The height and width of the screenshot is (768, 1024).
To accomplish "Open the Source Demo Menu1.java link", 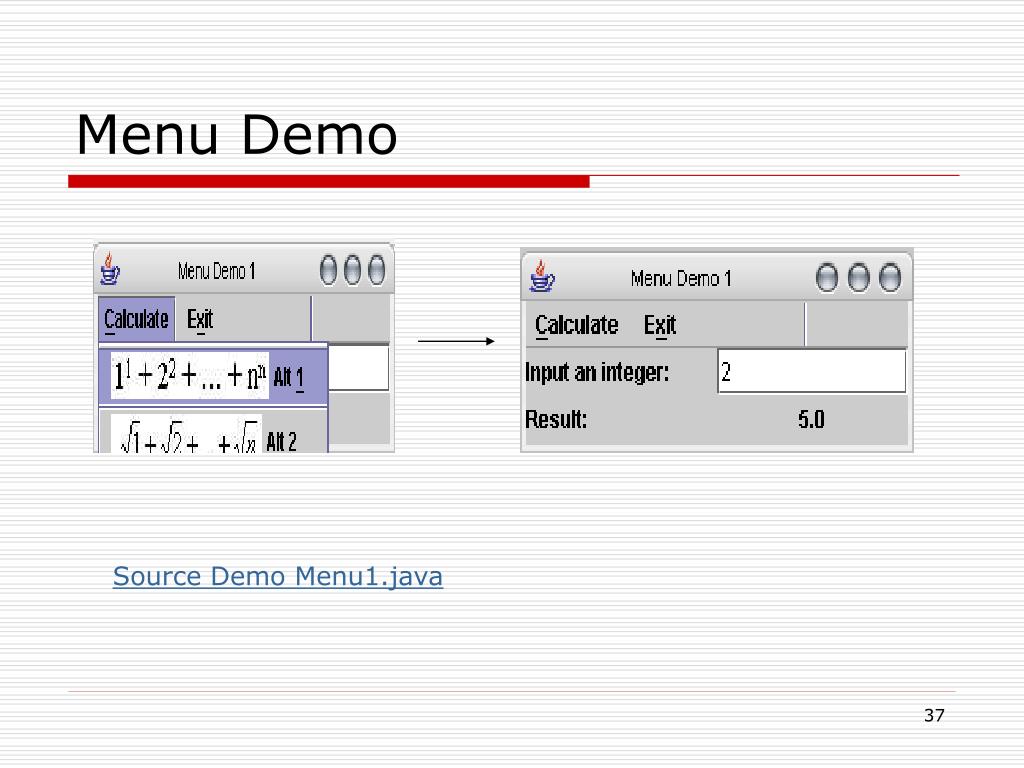I will (x=278, y=577).
